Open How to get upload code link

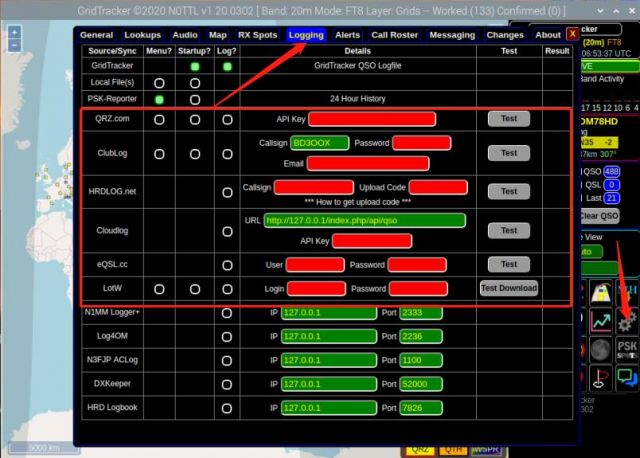358,202
